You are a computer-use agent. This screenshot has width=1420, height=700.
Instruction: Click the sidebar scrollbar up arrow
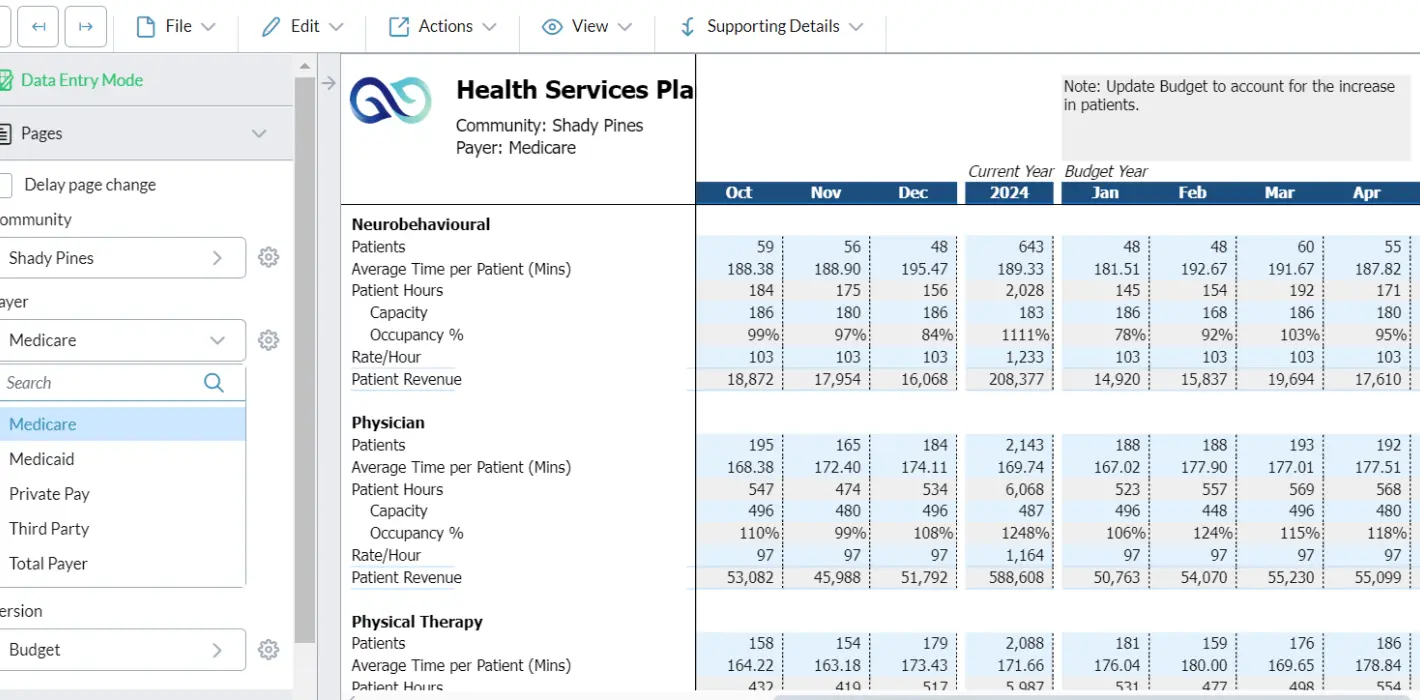point(306,65)
